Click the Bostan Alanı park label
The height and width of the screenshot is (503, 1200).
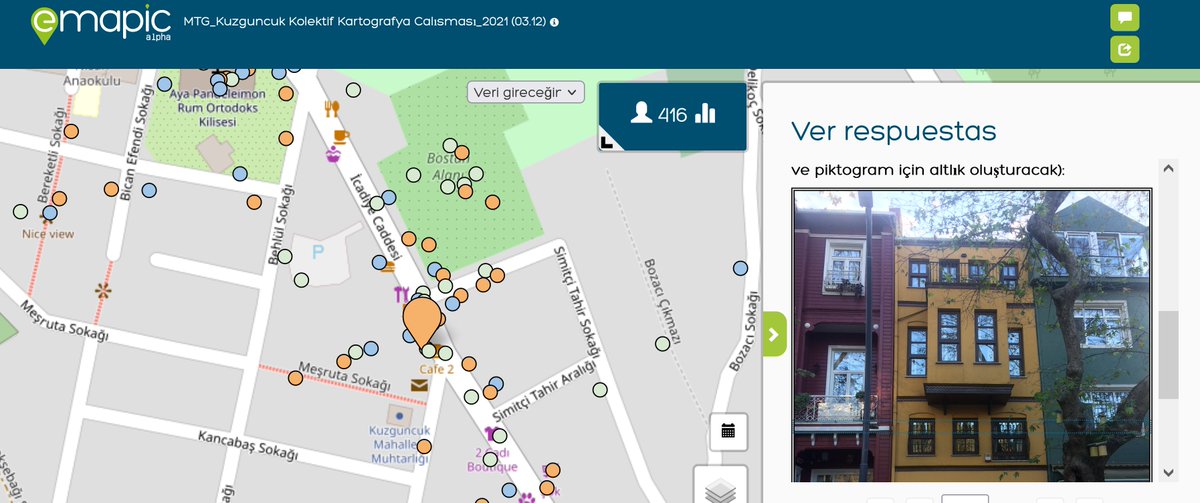coord(447,166)
